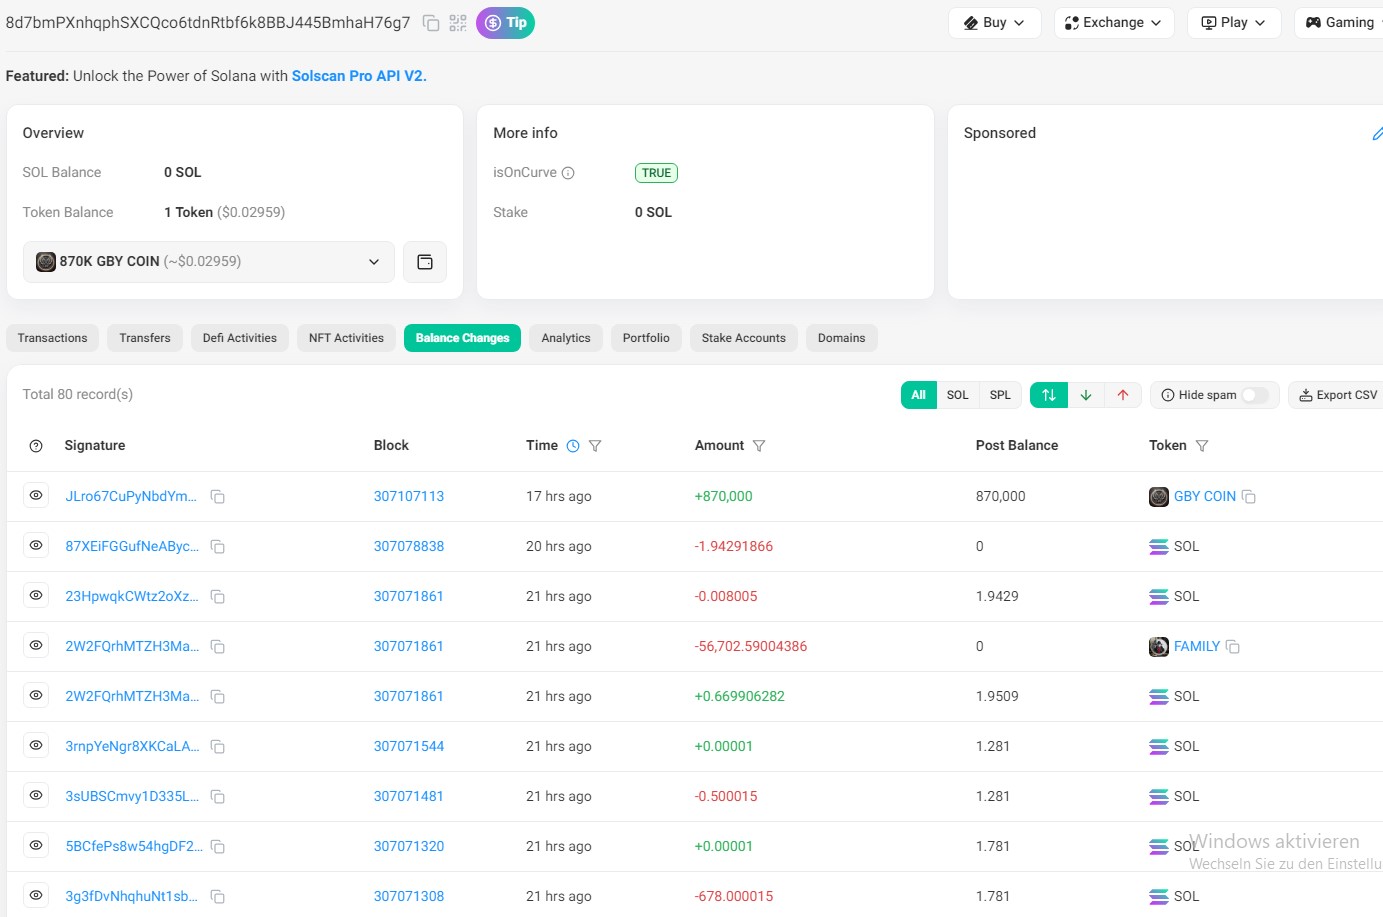Click the Export CSV button
The width and height of the screenshot is (1383, 917).
[x=1338, y=395]
